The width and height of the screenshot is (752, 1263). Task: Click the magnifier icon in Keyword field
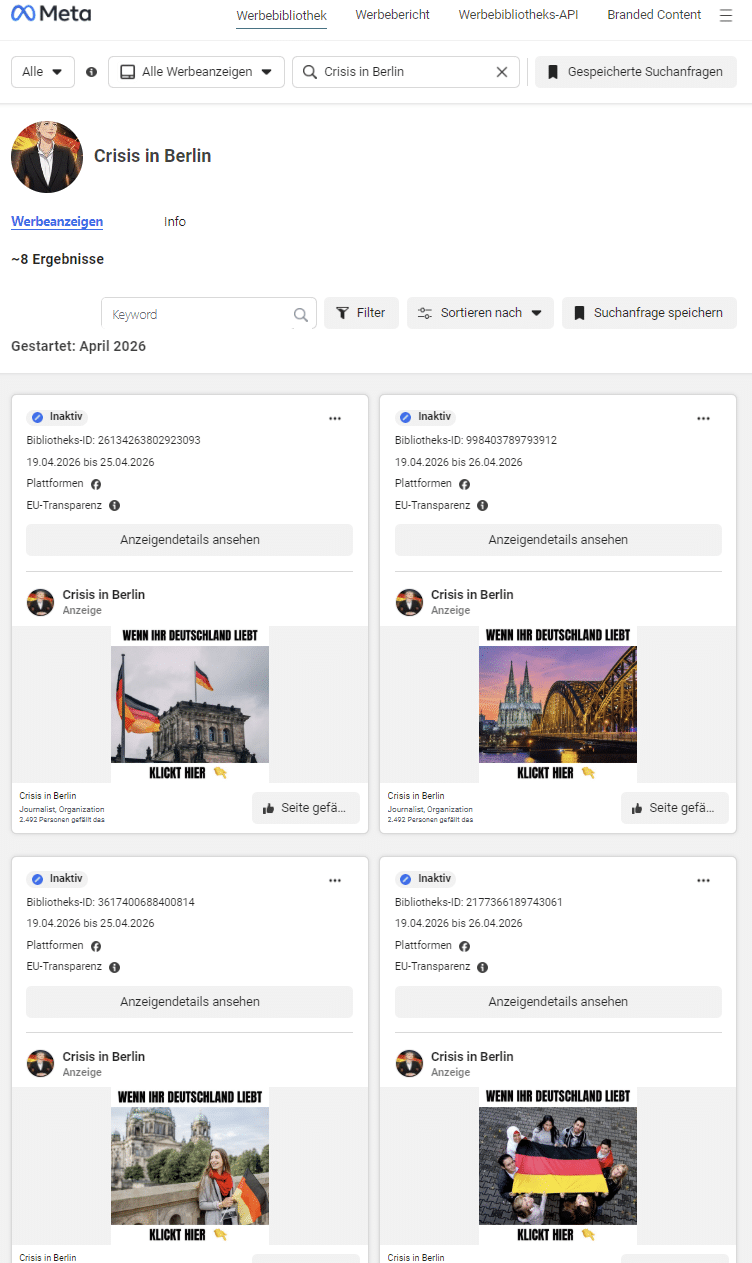point(300,315)
